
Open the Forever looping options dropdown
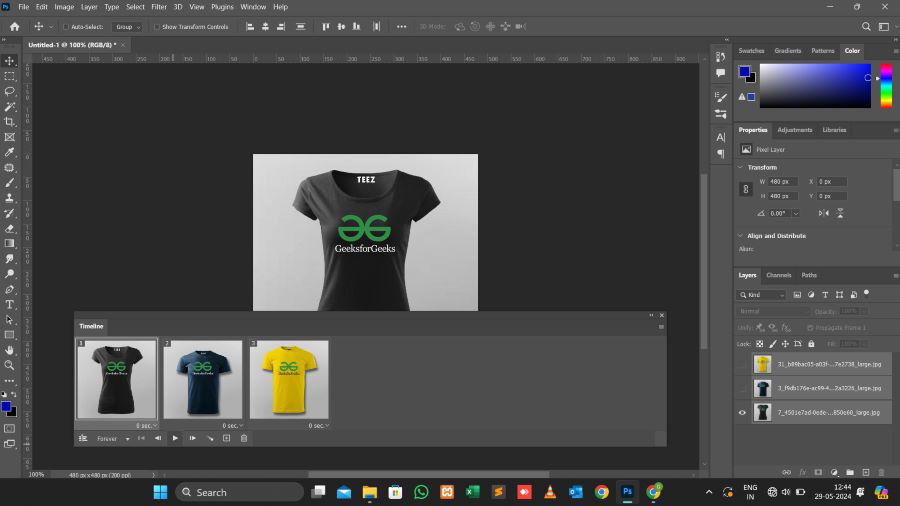[112, 438]
